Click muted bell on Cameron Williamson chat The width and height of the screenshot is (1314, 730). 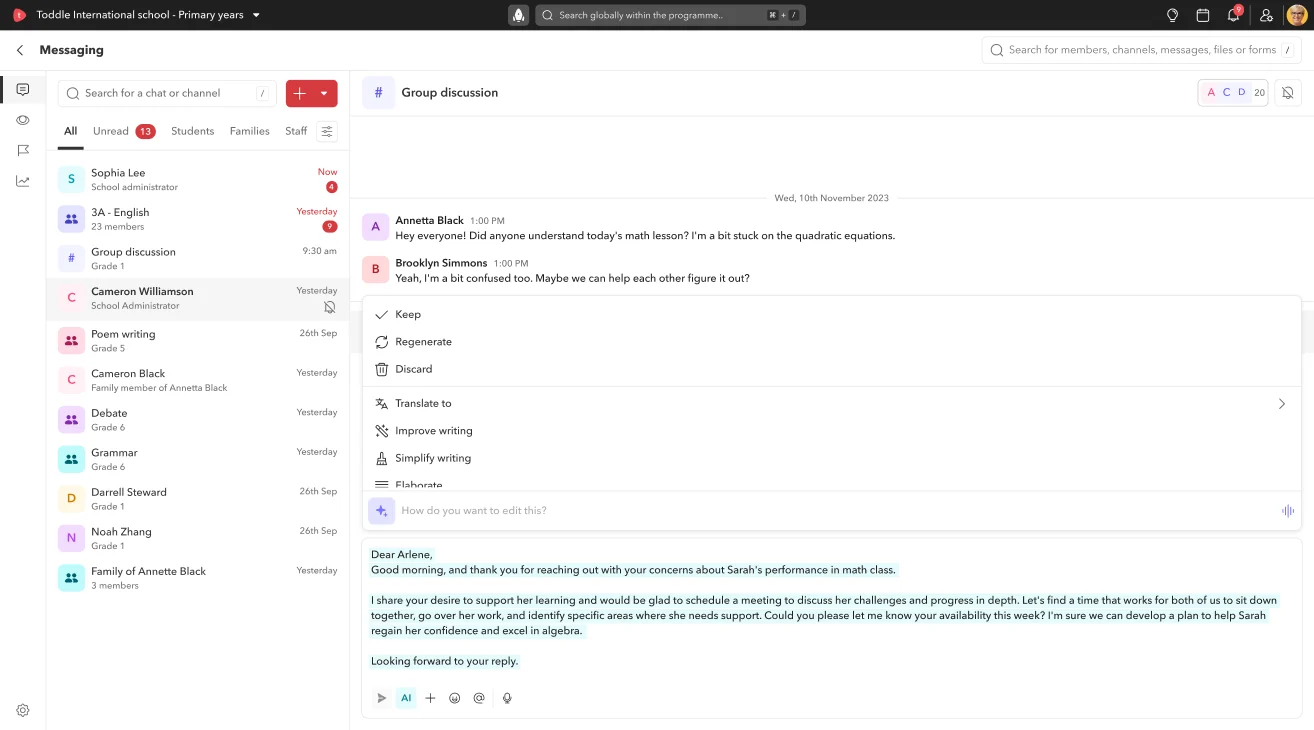click(330, 307)
